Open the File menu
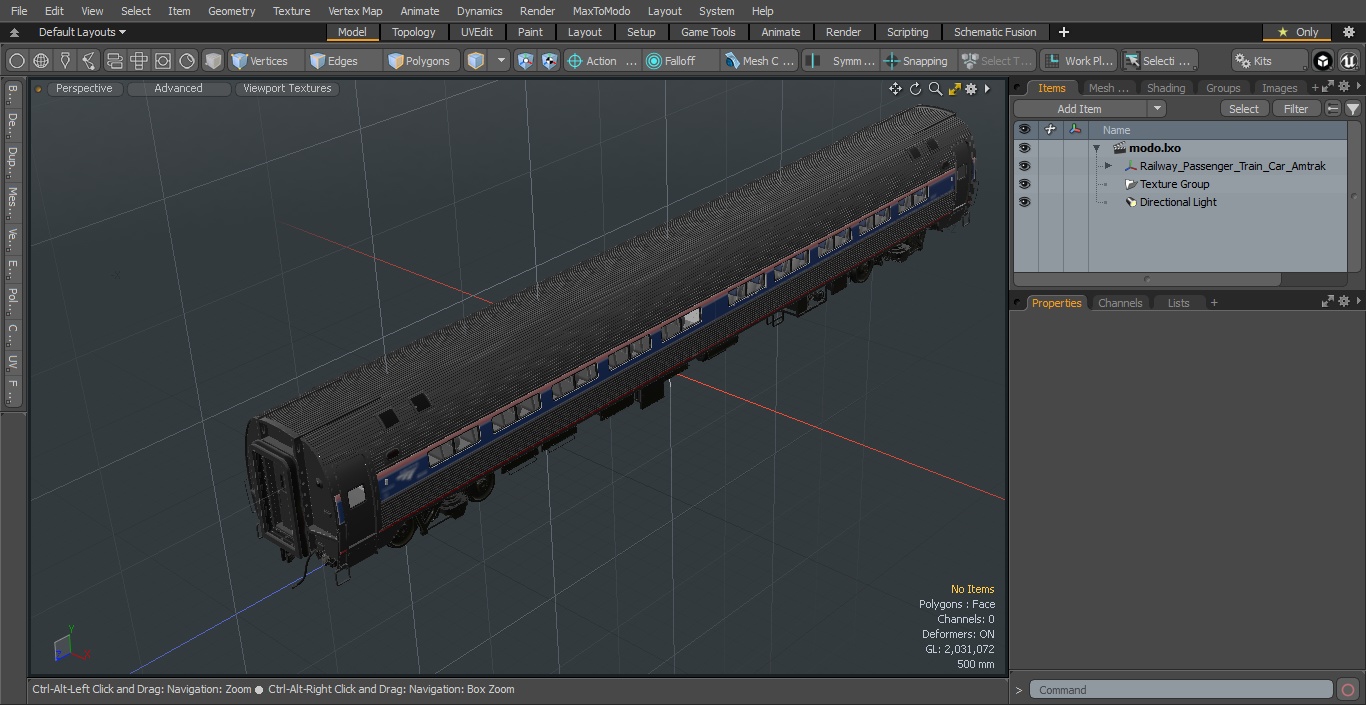1366x705 pixels. pos(19,11)
